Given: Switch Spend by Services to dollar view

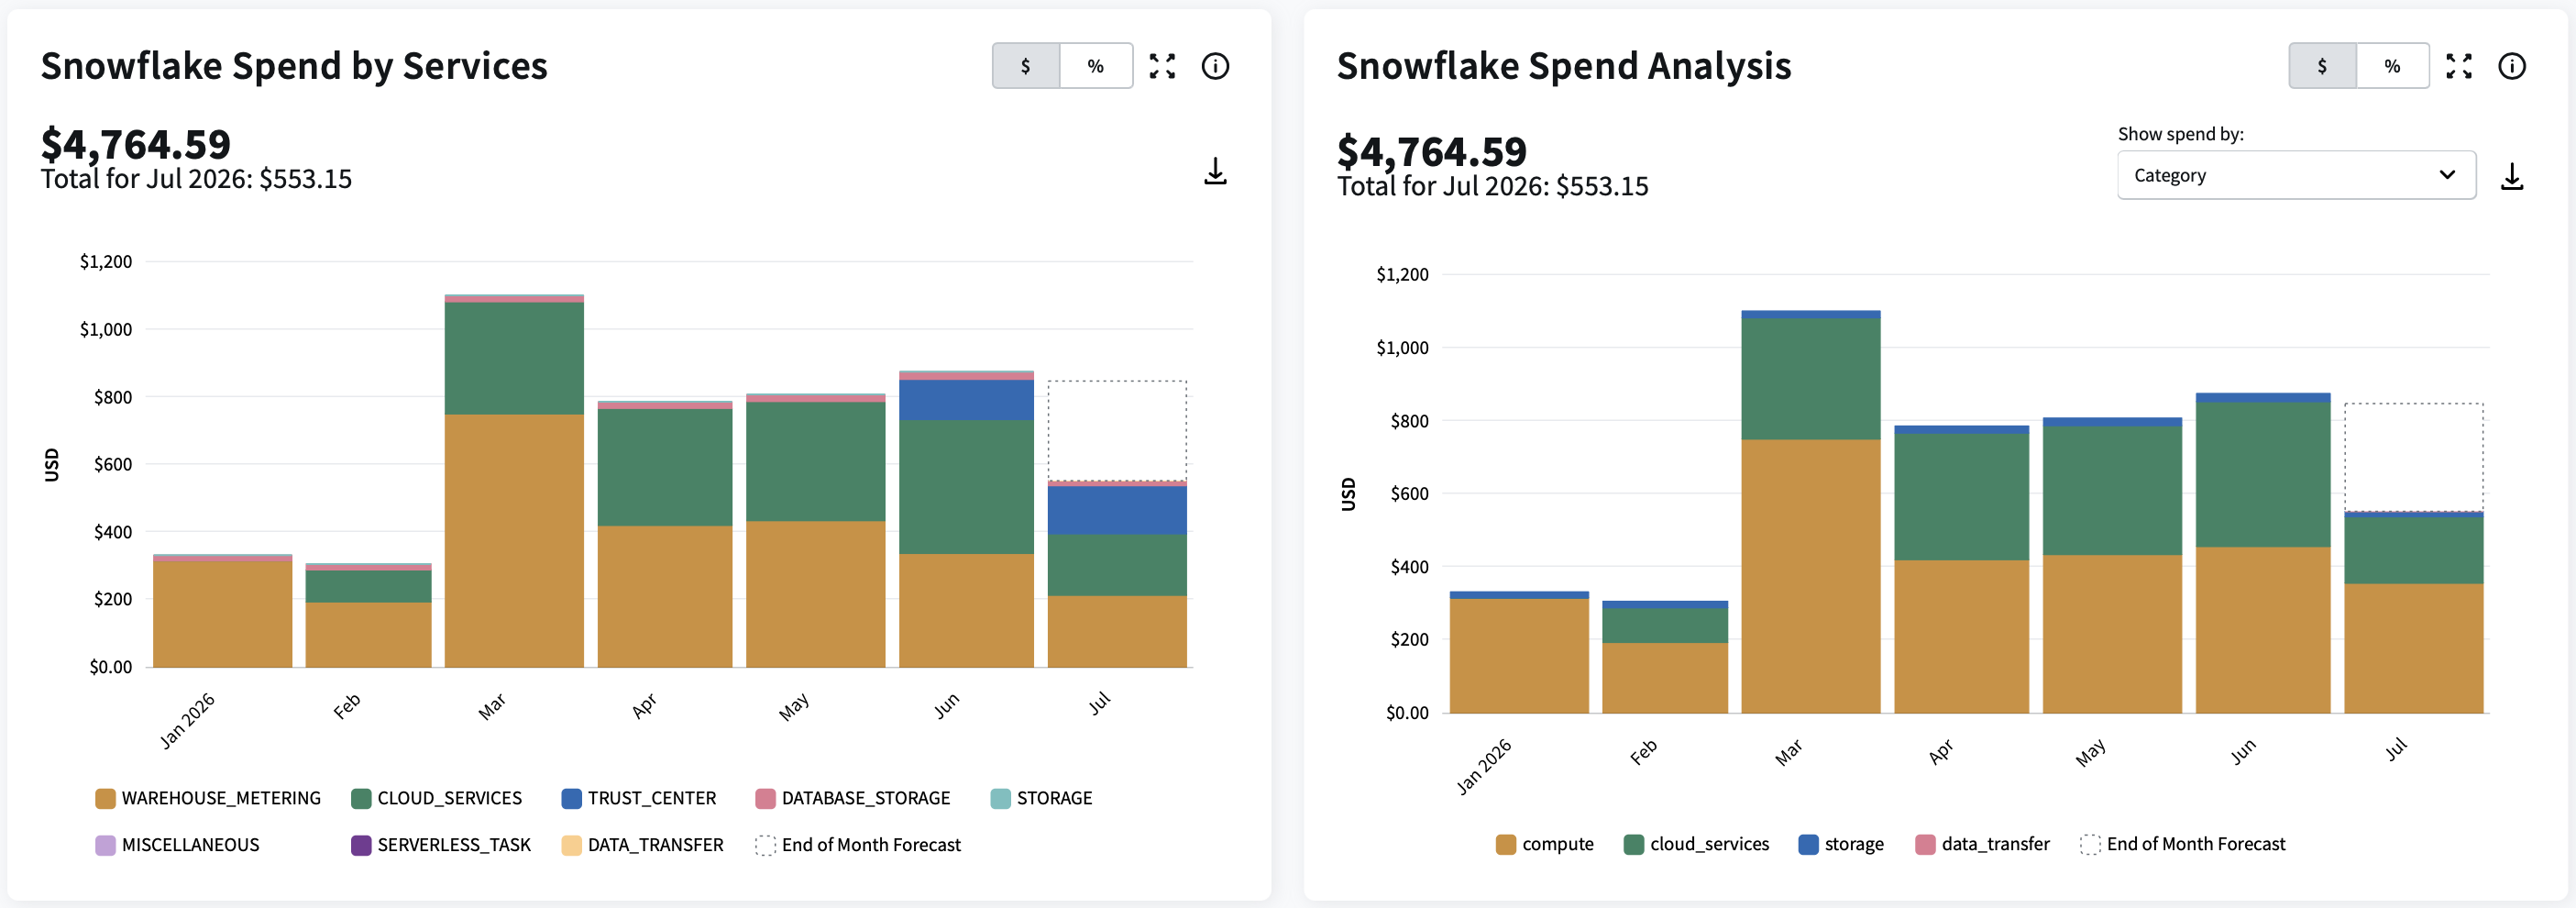Looking at the screenshot, I should tap(1026, 66).
